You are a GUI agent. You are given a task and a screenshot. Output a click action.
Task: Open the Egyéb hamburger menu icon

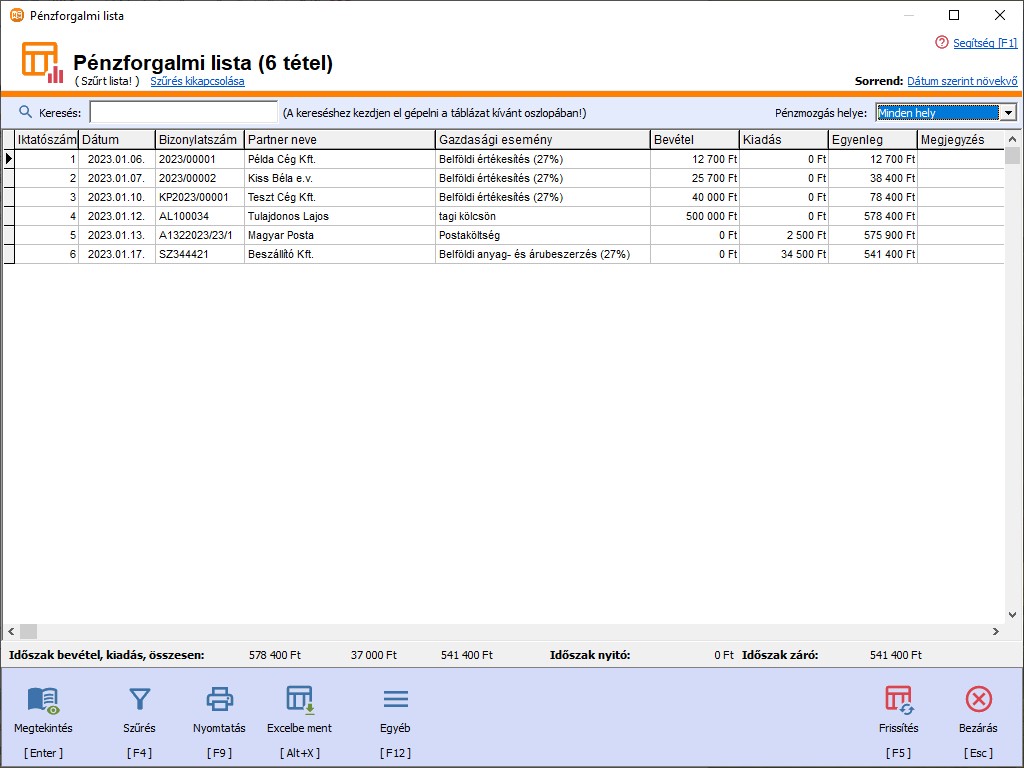[395, 699]
